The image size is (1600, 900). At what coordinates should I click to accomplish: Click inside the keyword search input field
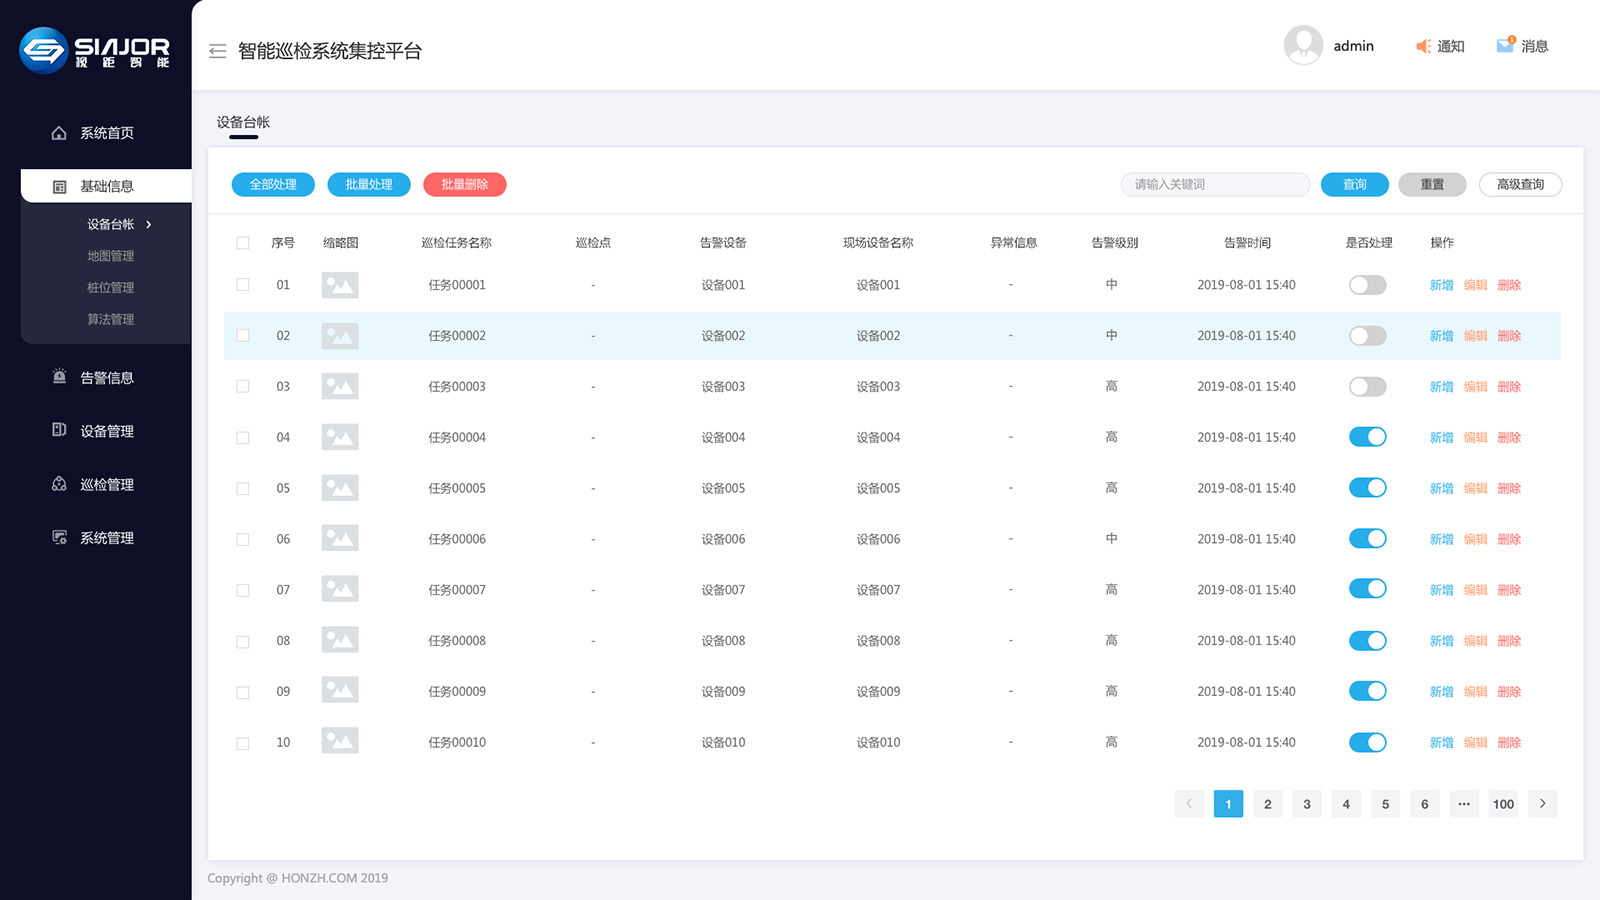(1215, 184)
